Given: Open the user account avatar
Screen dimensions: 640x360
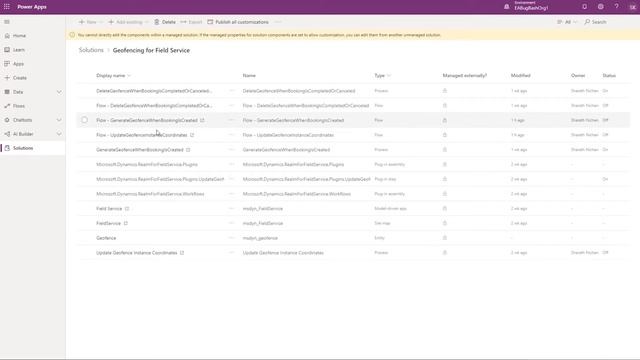Looking at the screenshot, I should 632,7.
